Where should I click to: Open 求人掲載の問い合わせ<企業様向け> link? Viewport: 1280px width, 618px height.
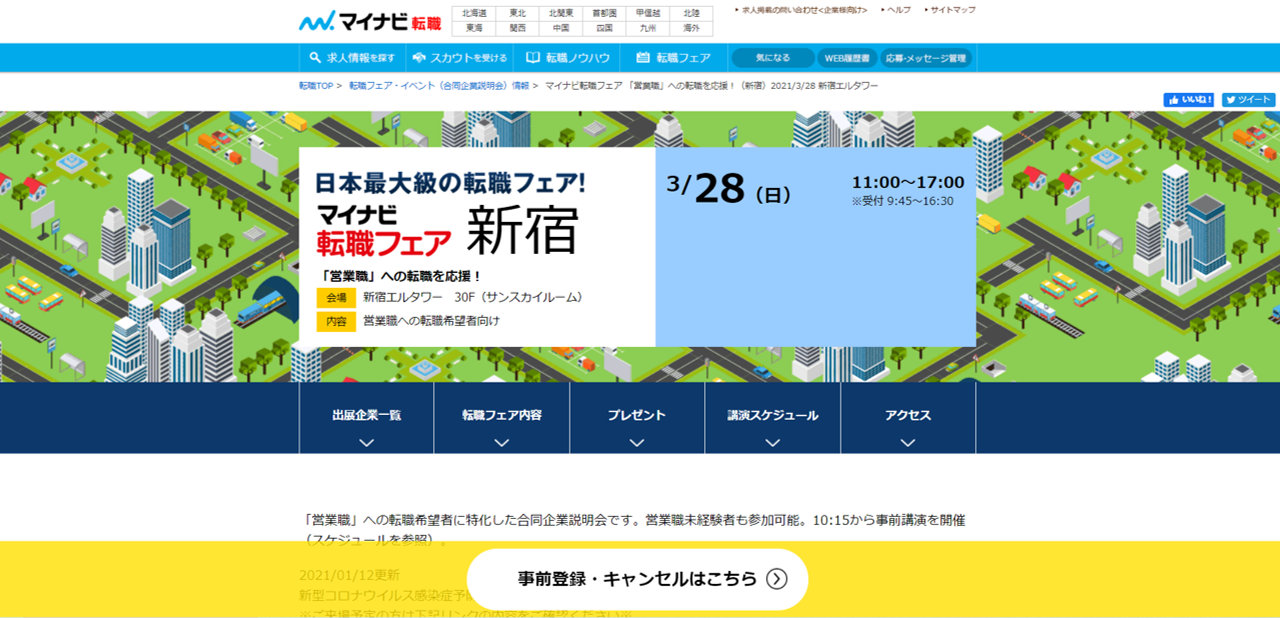802,10
